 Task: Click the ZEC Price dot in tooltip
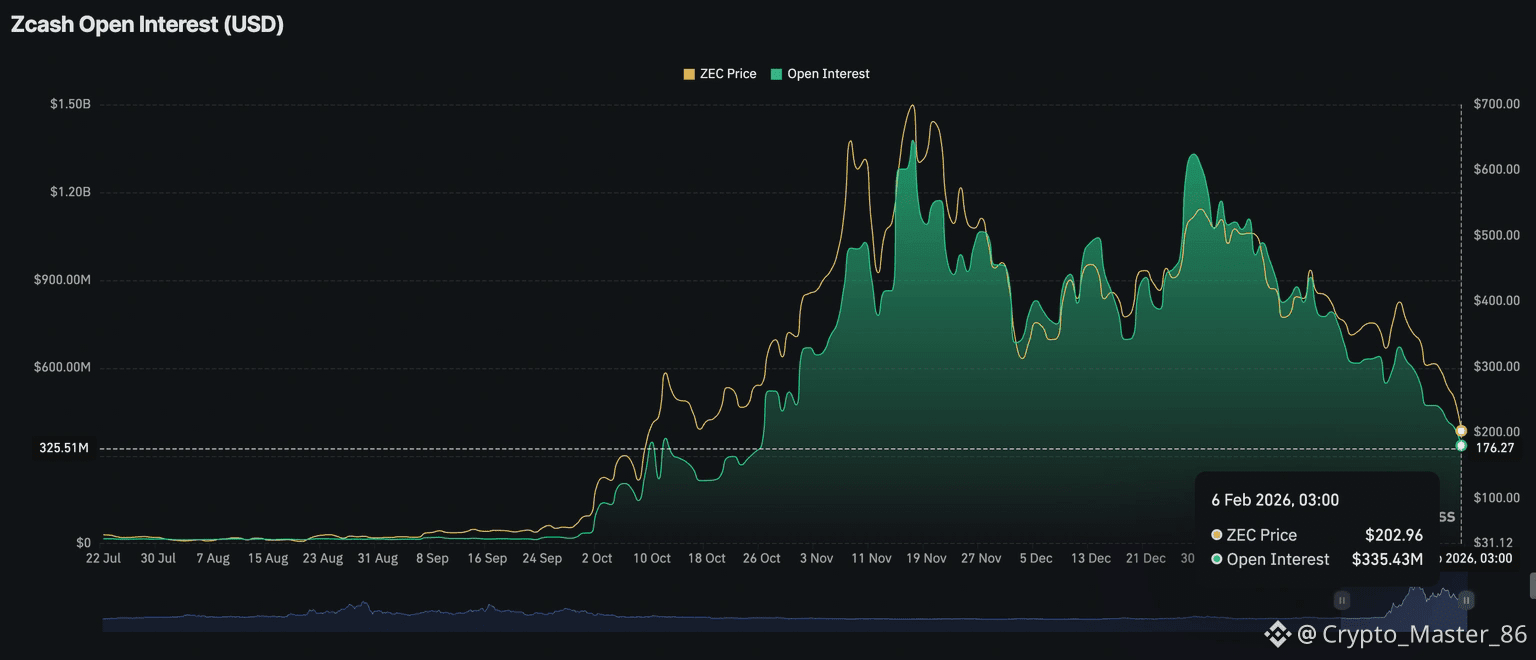(1216, 535)
